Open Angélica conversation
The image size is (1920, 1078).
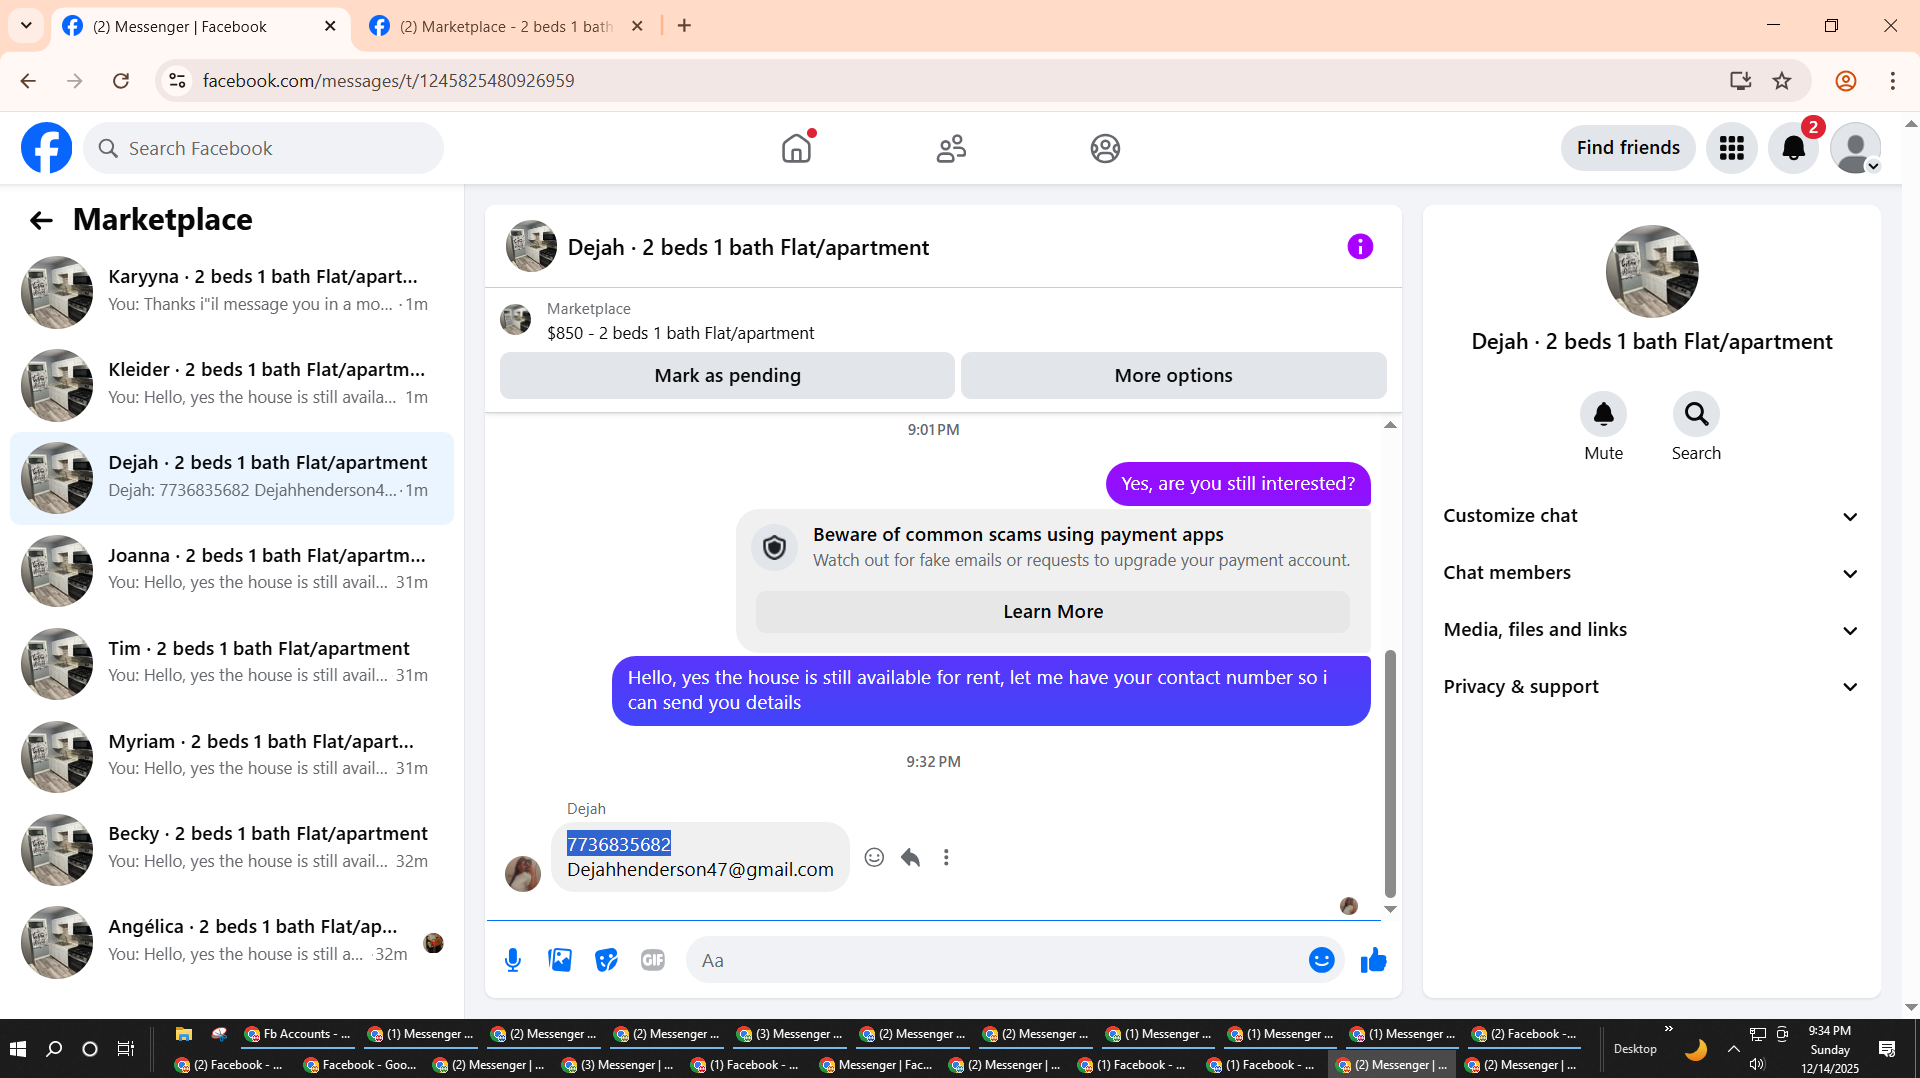tap(232, 942)
